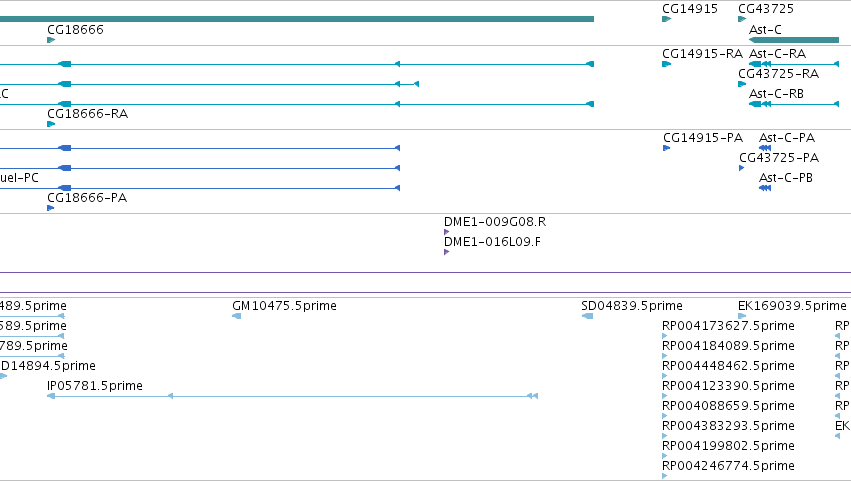Select the thick teal Ast-C gene bar
Viewport: 851px width, 481px height.
793,40
